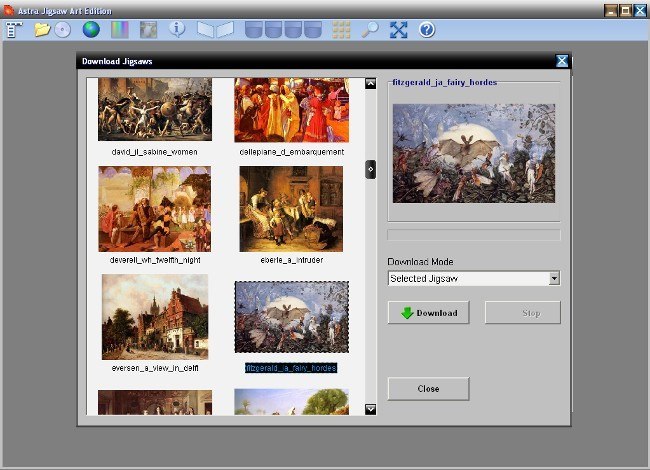Viewport: 650px width, 470px height.
Task: Click the Stop button
Action: (523, 313)
